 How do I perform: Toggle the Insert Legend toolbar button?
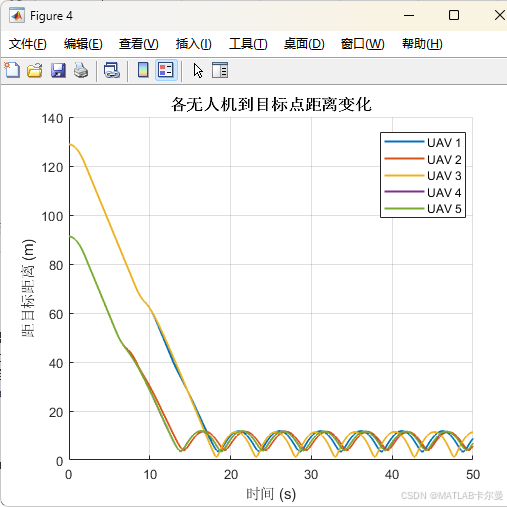[x=166, y=70]
